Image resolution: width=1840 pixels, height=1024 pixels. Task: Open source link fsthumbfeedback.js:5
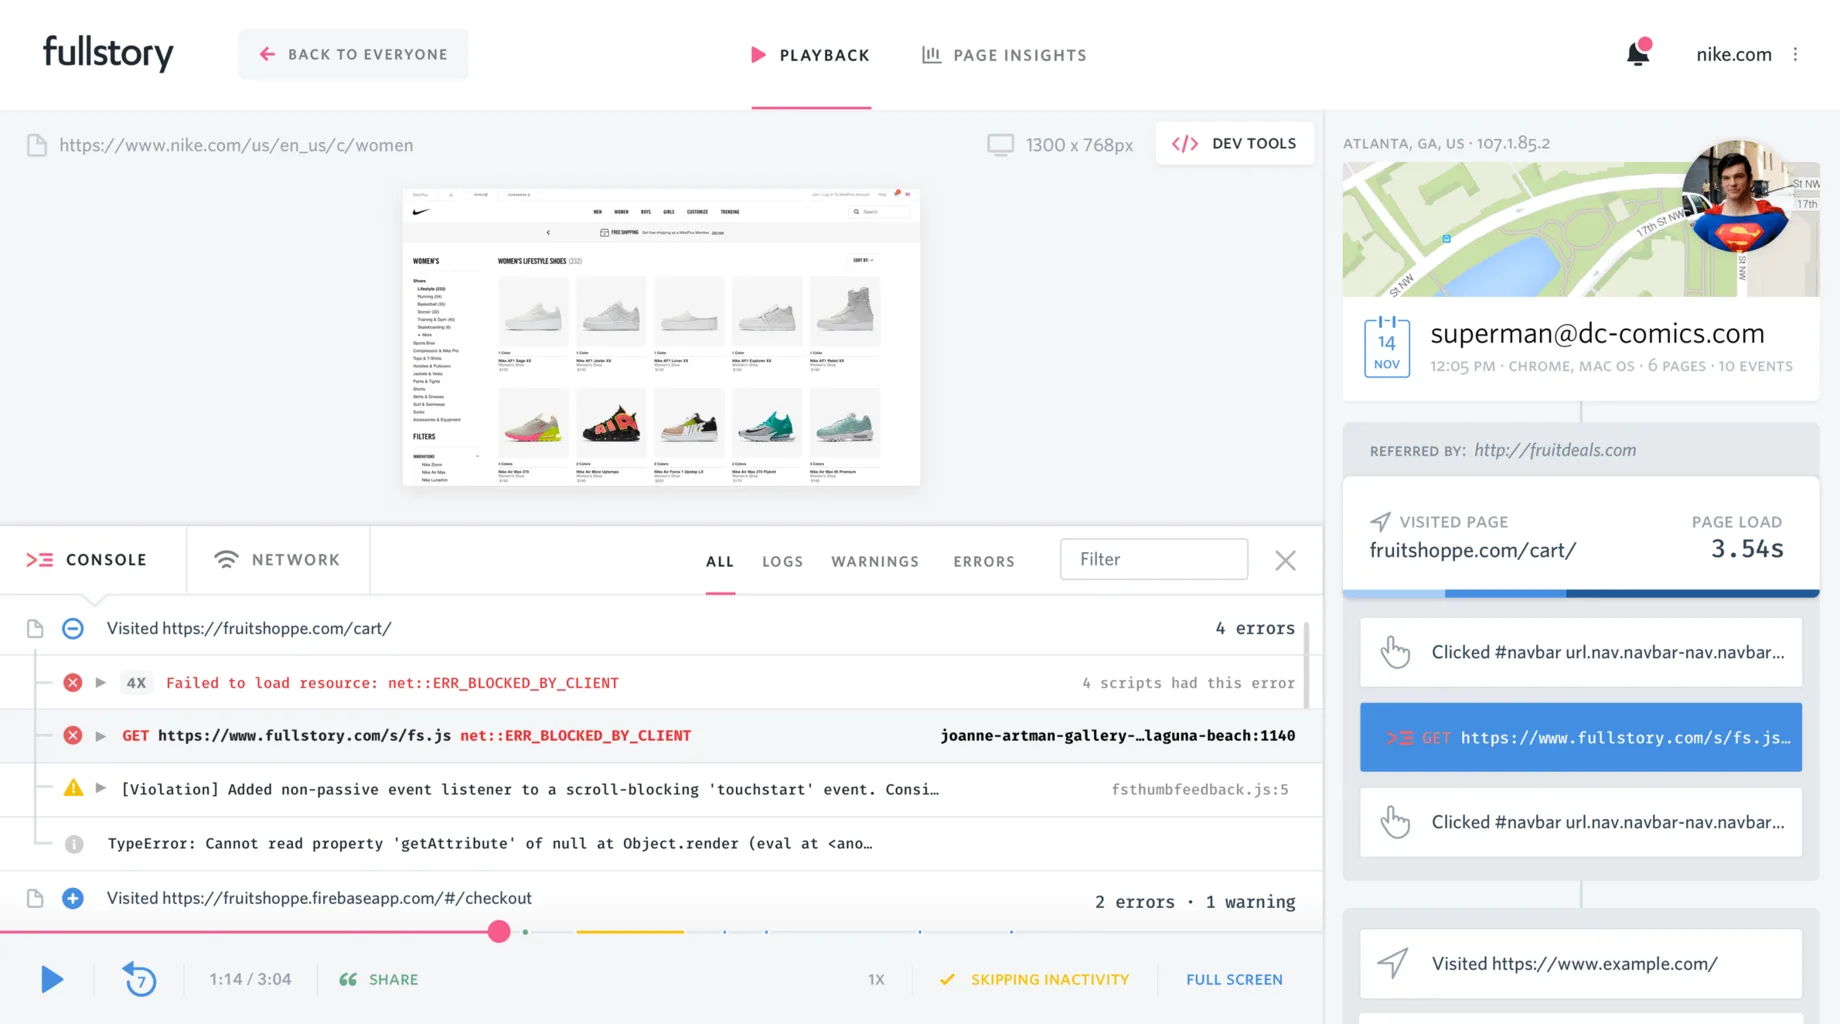pyautogui.click(x=1200, y=790)
